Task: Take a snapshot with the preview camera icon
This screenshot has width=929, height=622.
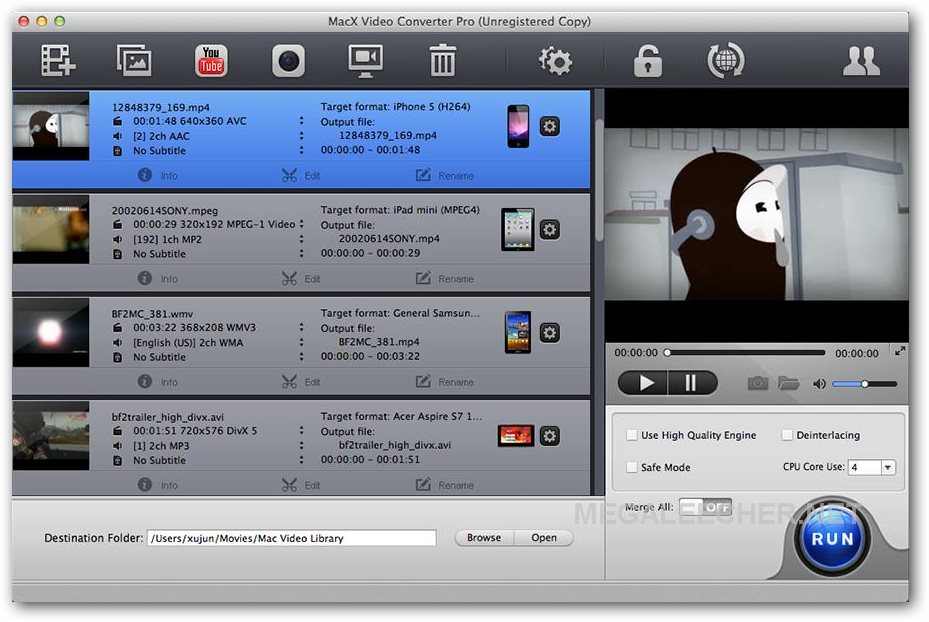Action: pyautogui.click(x=757, y=383)
